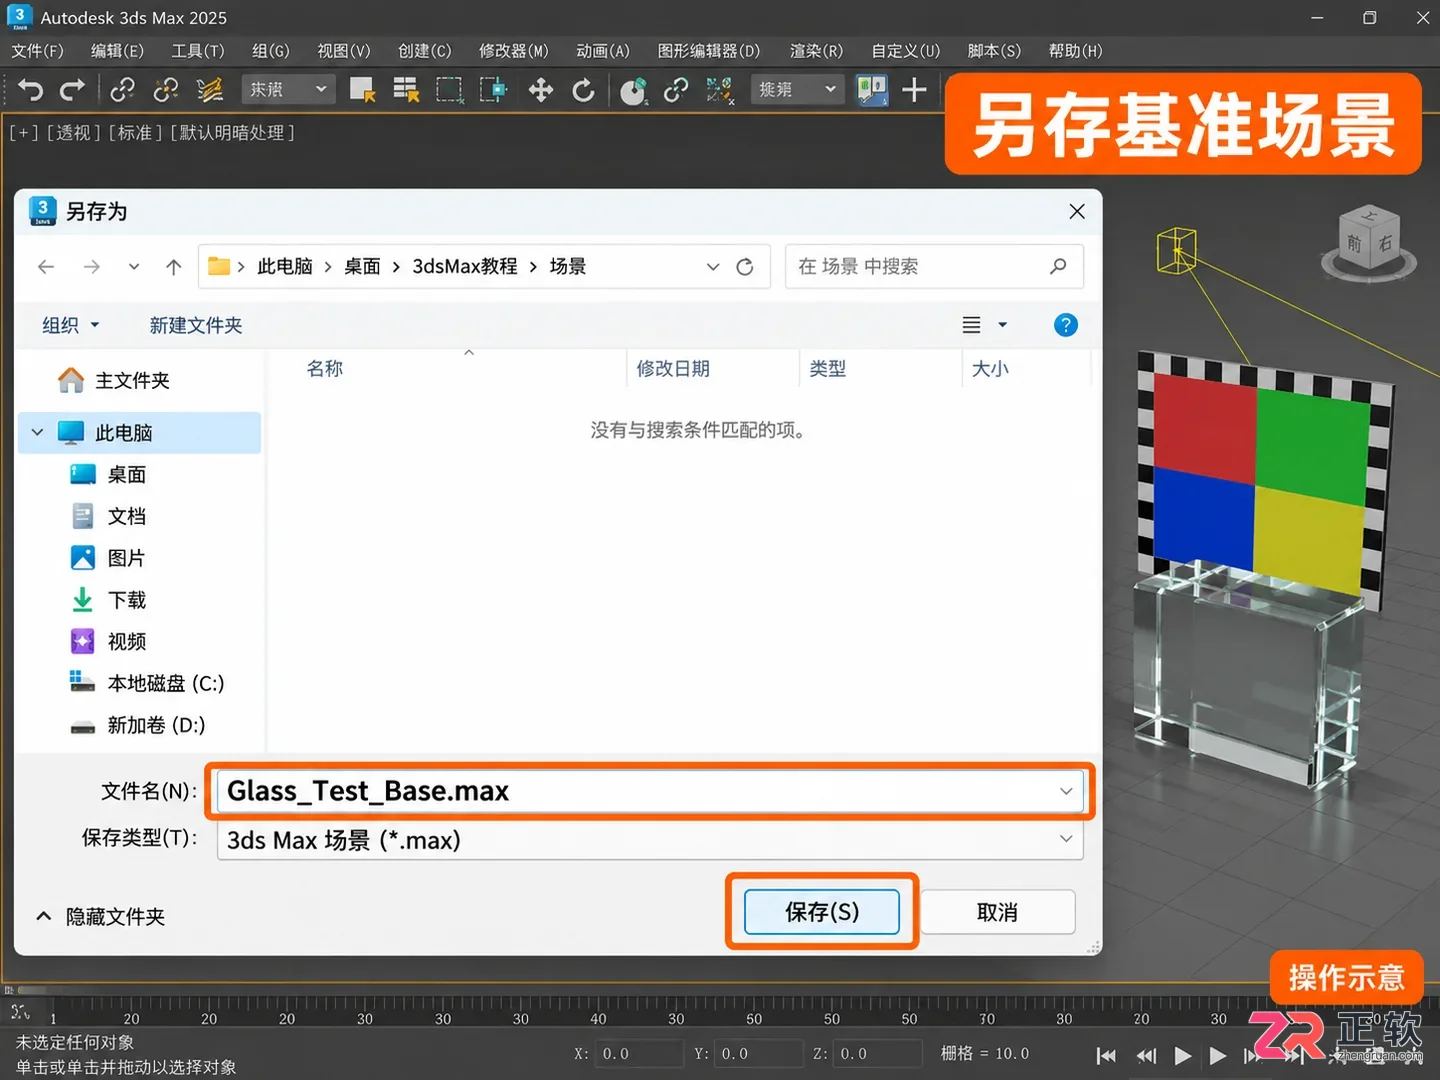Activate the Select and Move tool

coord(540,91)
